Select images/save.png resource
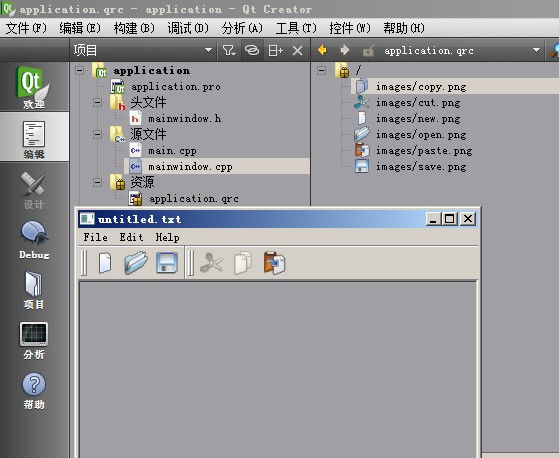Screen dimensions: 559x458 [x=421, y=167]
